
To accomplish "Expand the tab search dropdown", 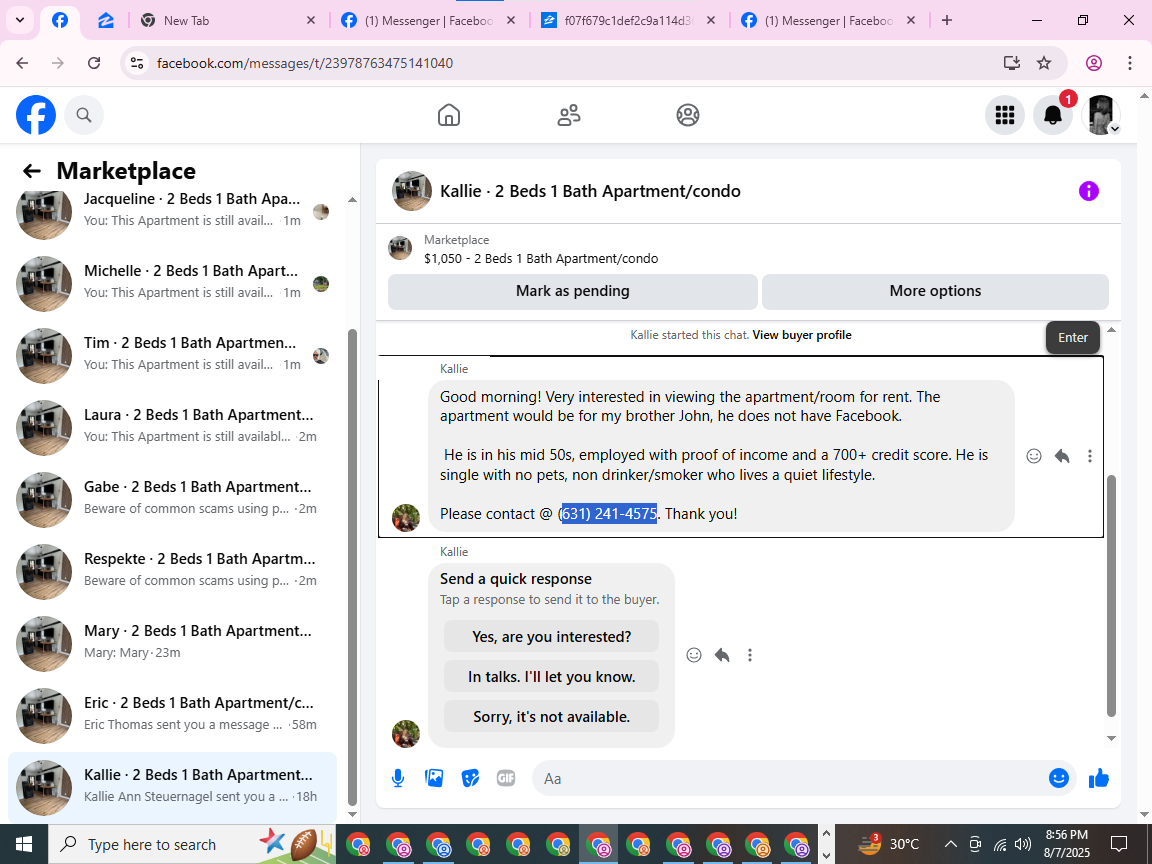I will pyautogui.click(x=20, y=21).
